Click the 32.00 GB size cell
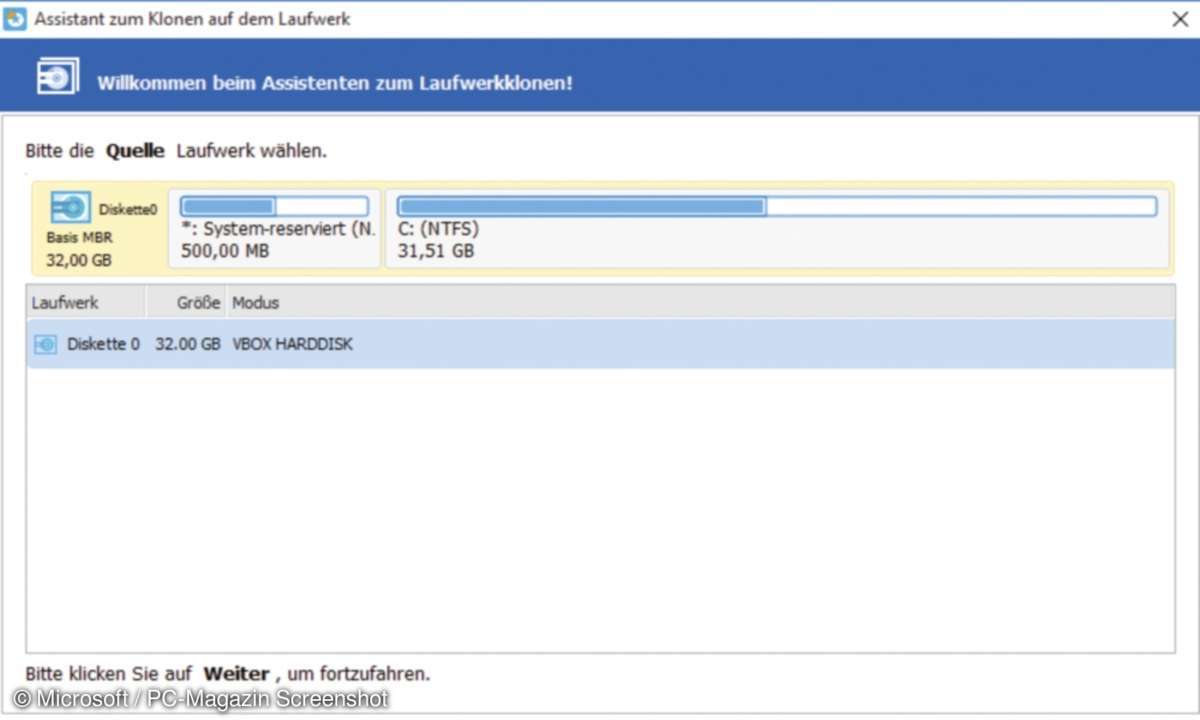Screen dimensions: 1200x720 coord(188,344)
